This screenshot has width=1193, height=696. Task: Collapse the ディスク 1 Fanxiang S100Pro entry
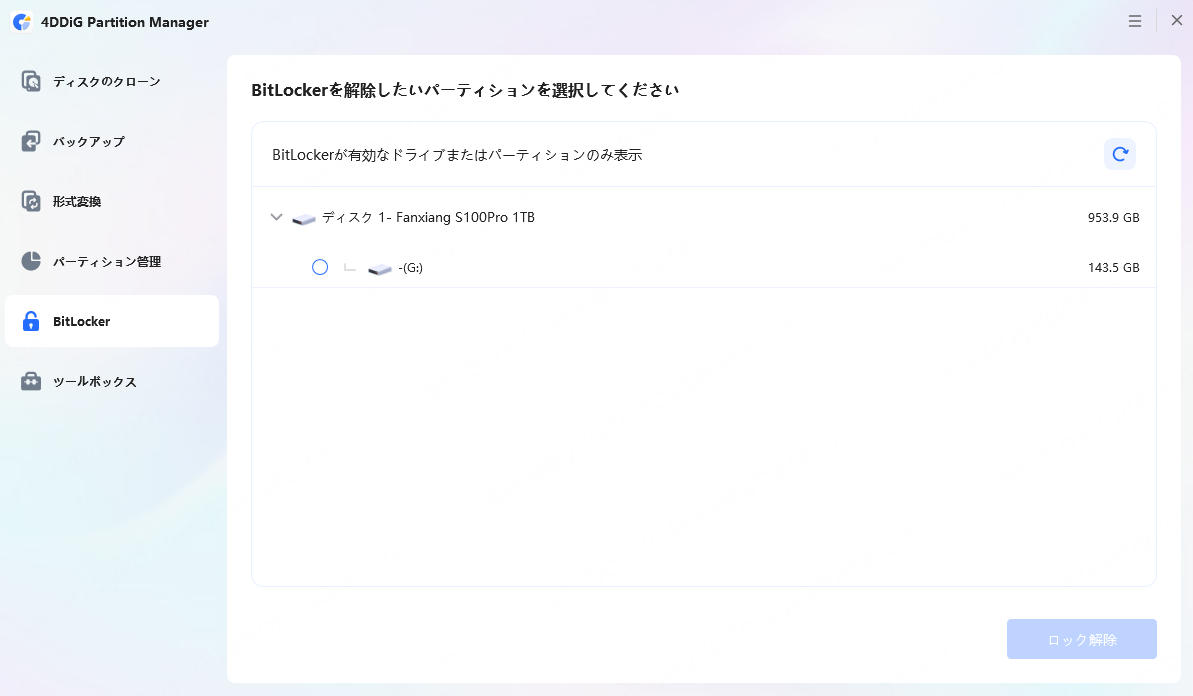(276, 217)
